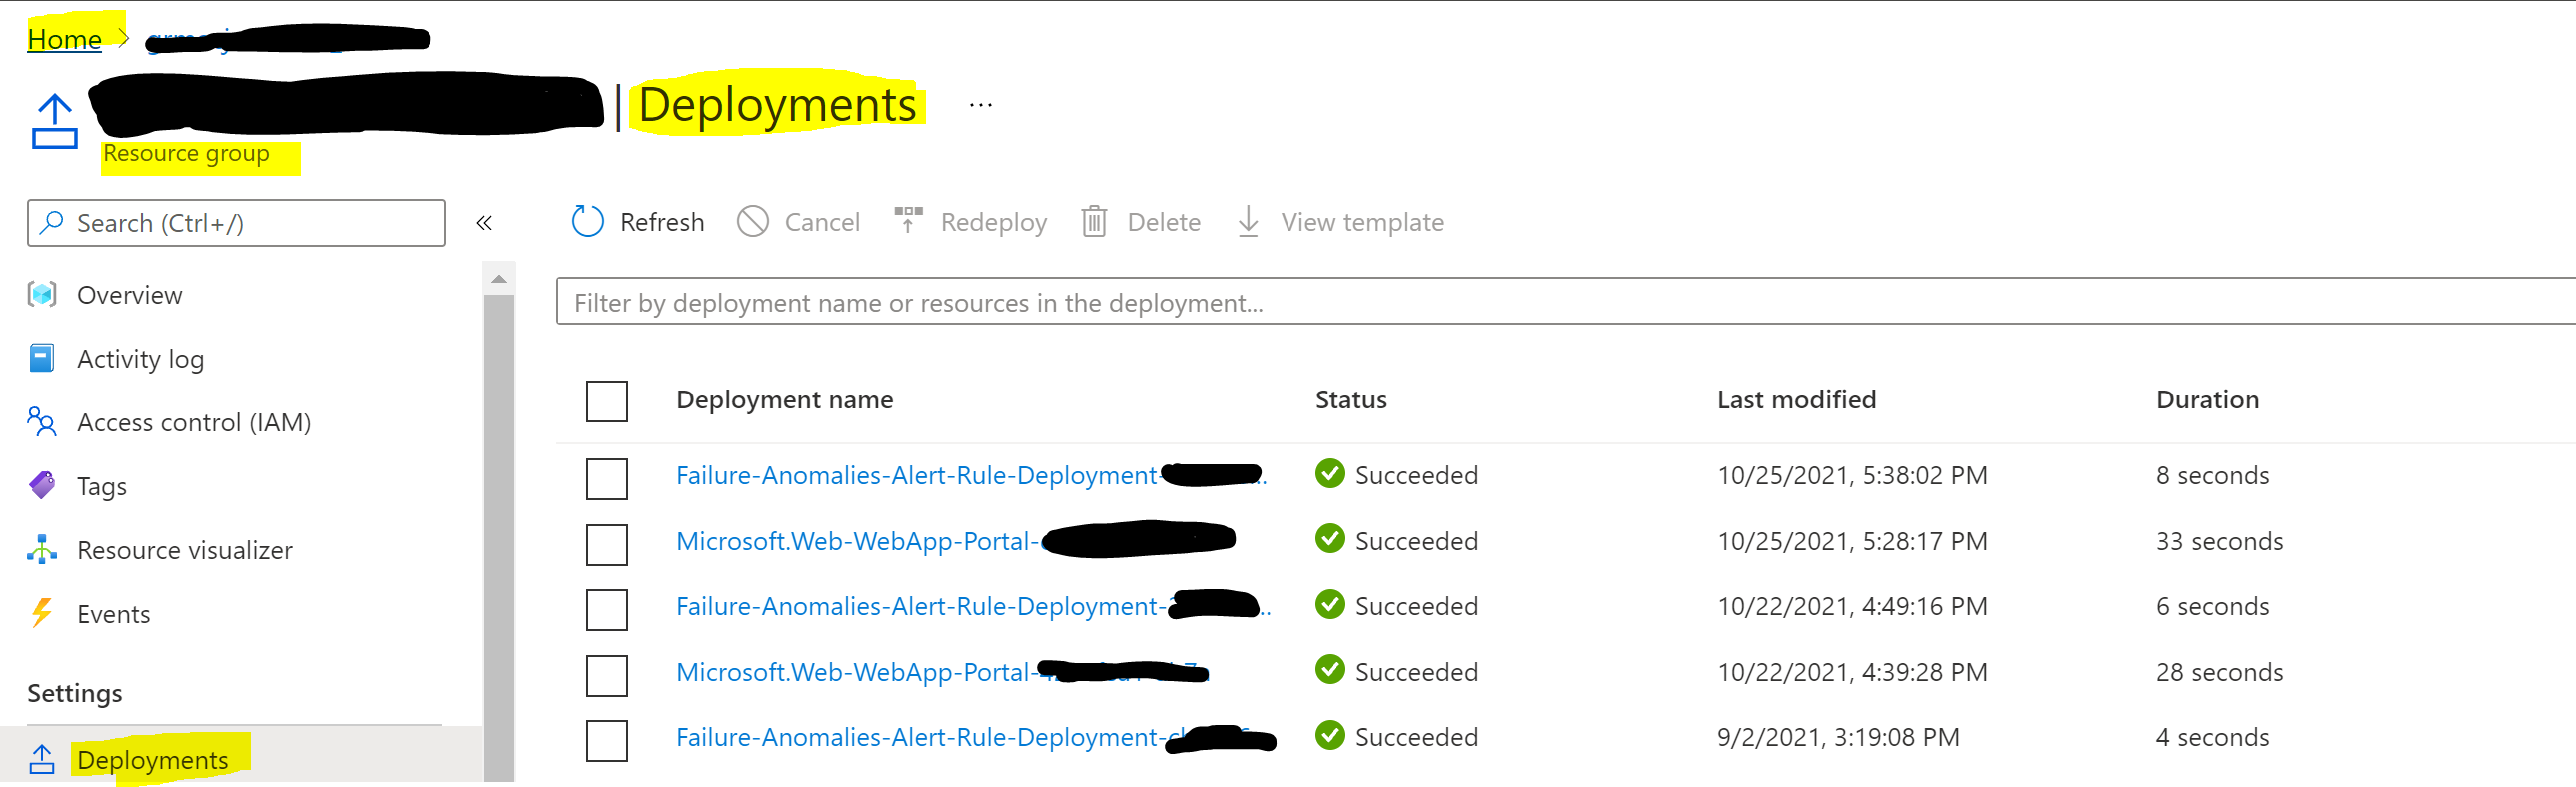Click the purple Tags icon
This screenshot has height=787, width=2576.
(41, 486)
